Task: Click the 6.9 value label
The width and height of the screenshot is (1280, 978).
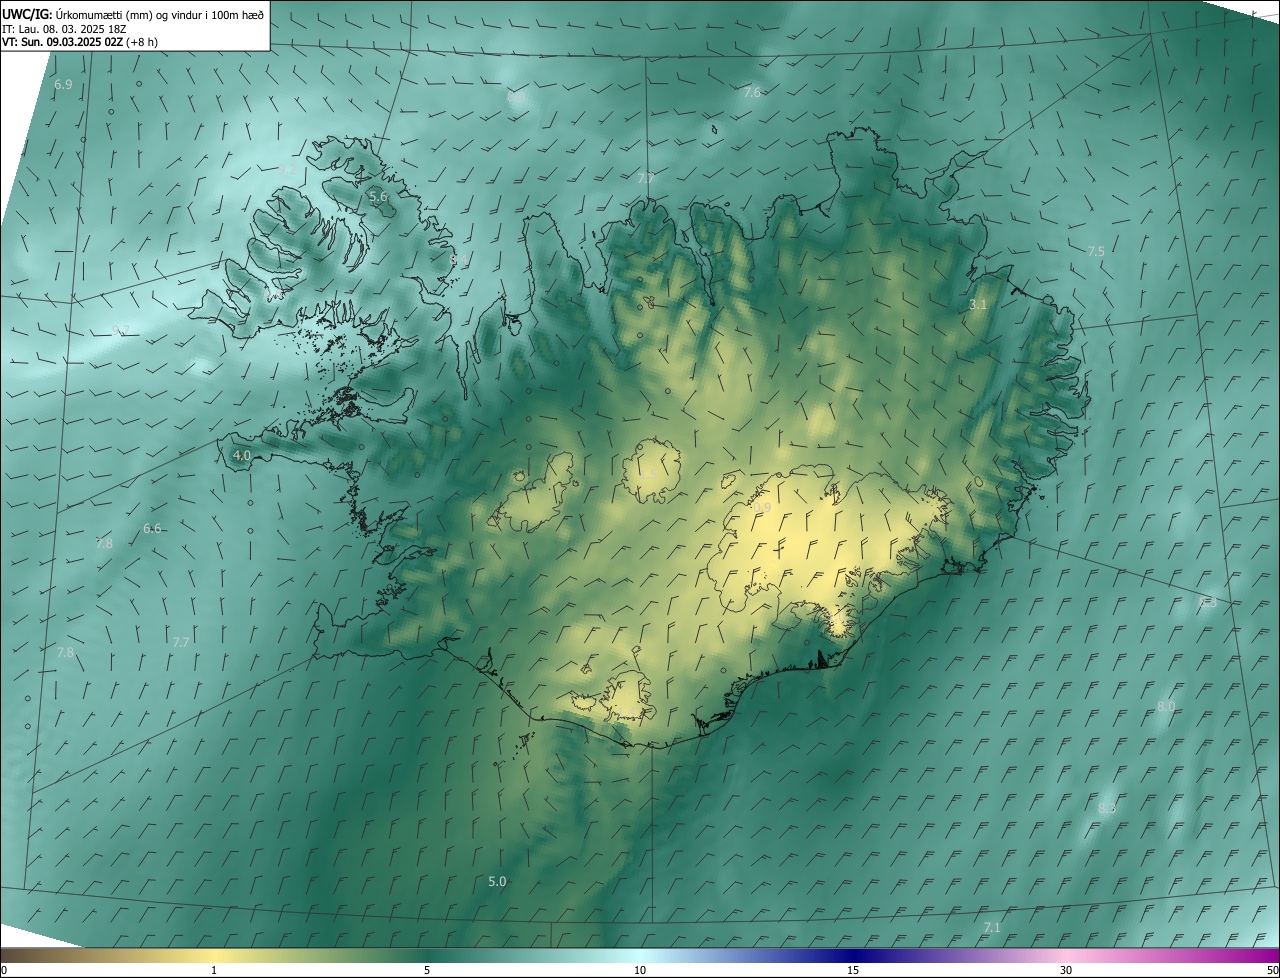Action: pos(63,85)
